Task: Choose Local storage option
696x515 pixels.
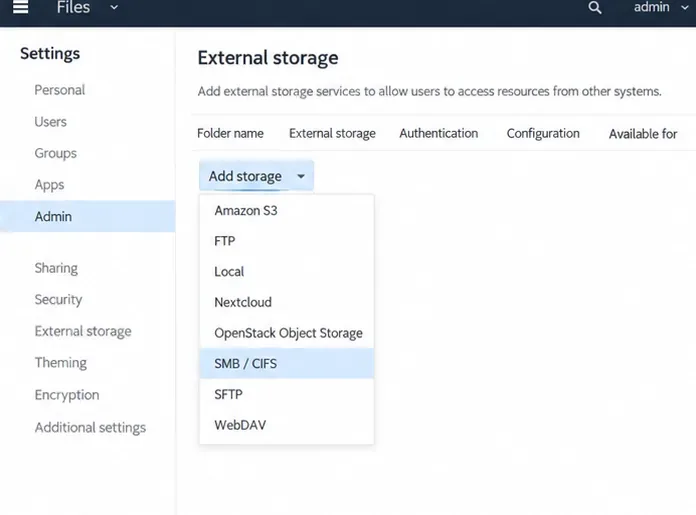Action: [287, 272]
